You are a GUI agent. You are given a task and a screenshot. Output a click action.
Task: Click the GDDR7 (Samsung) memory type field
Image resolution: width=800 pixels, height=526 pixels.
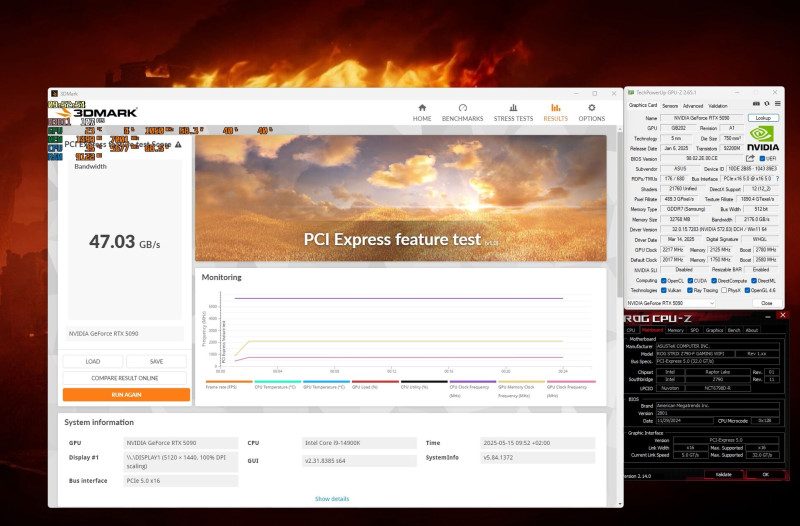[685, 209]
